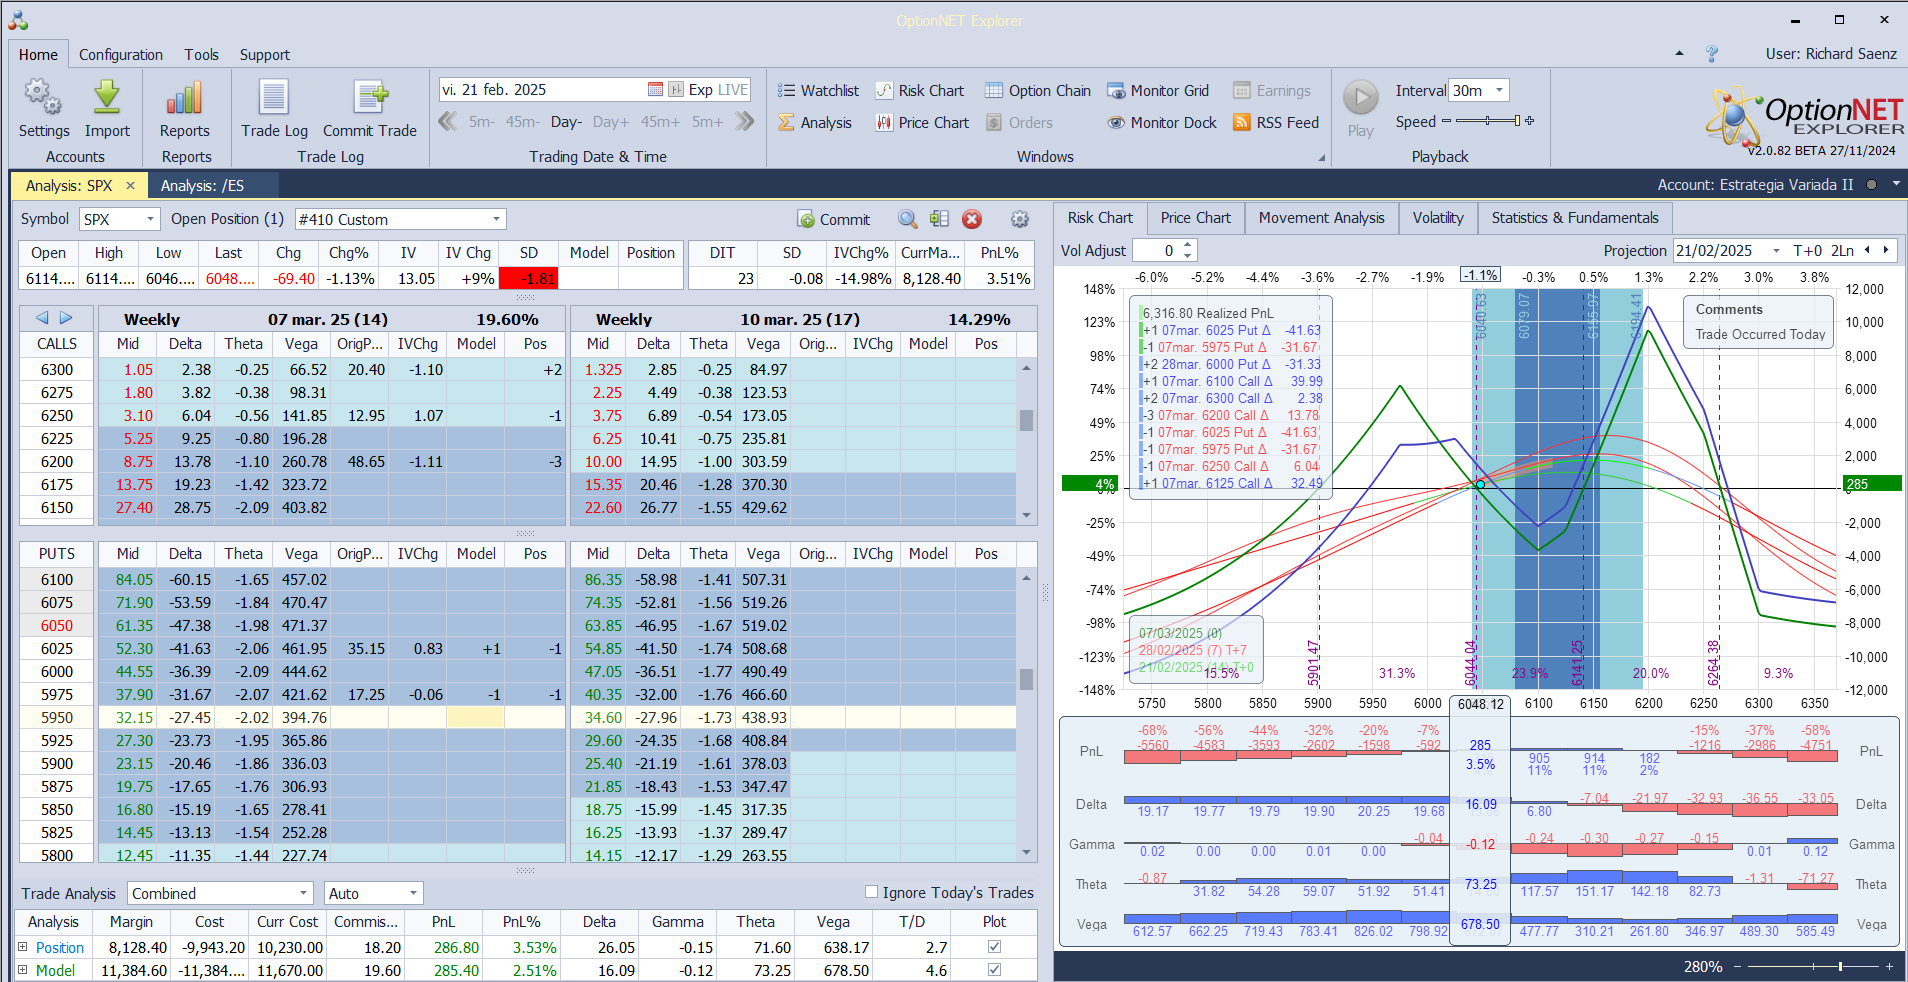Click the red delete position icon
1908x982 pixels.
[972, 220]
